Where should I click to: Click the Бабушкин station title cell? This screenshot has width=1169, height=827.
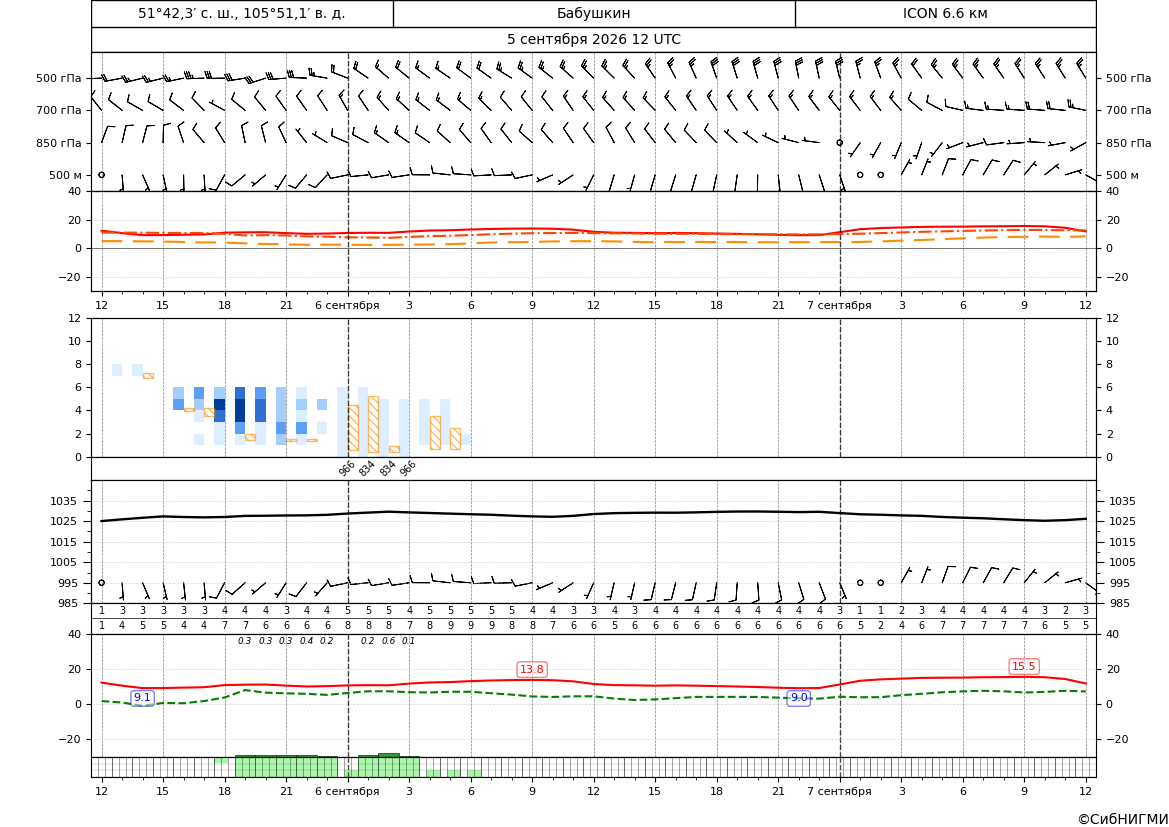(x=594, y=13)
